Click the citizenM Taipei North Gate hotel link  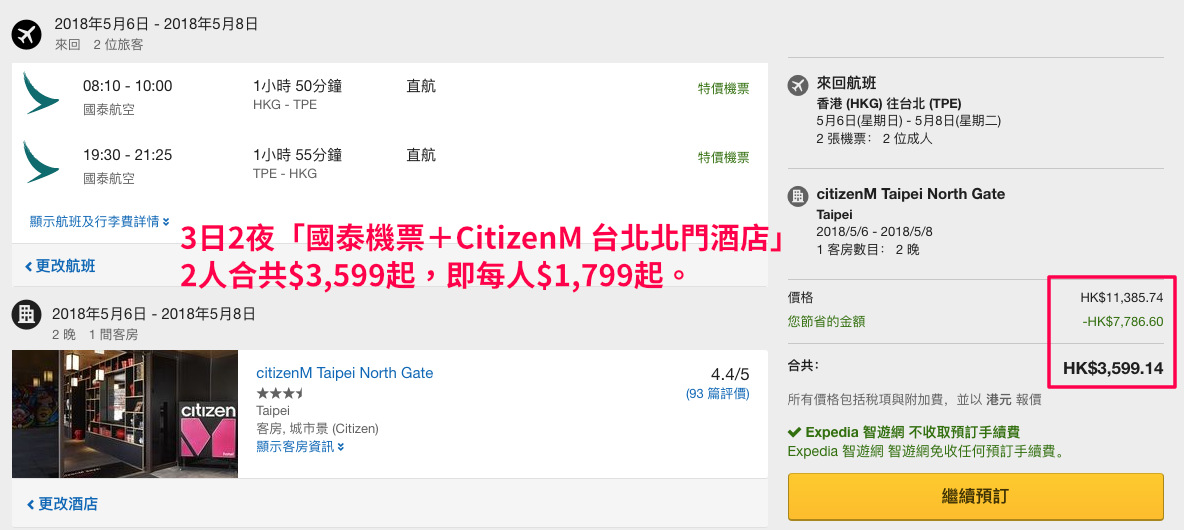click(345, 373)
